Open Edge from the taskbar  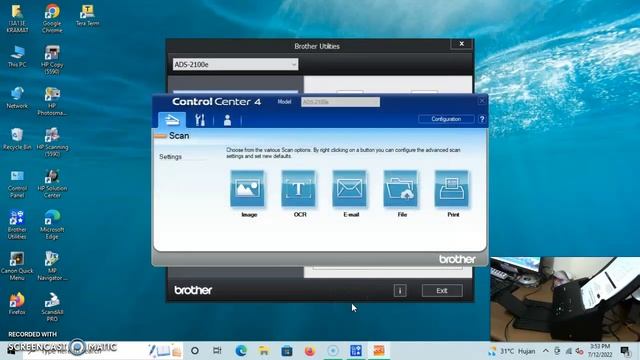[x=241, y=351]
